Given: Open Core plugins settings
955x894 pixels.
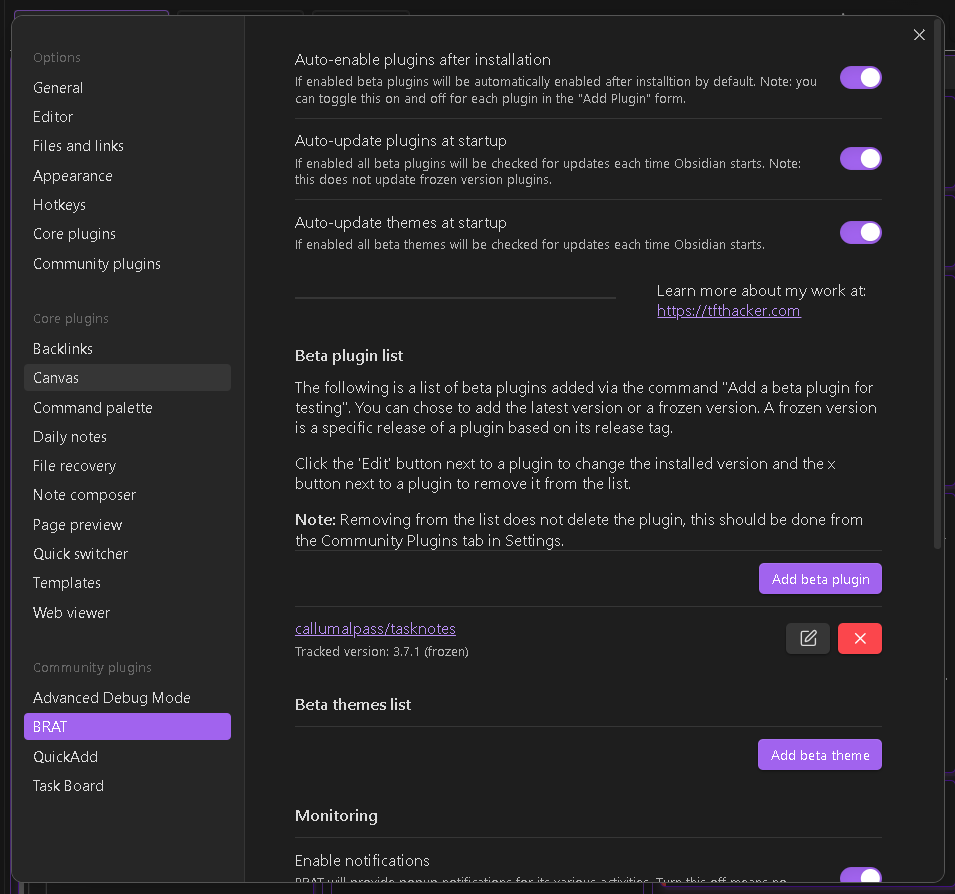Looking at the screenshot, I should tap(127, 234).
